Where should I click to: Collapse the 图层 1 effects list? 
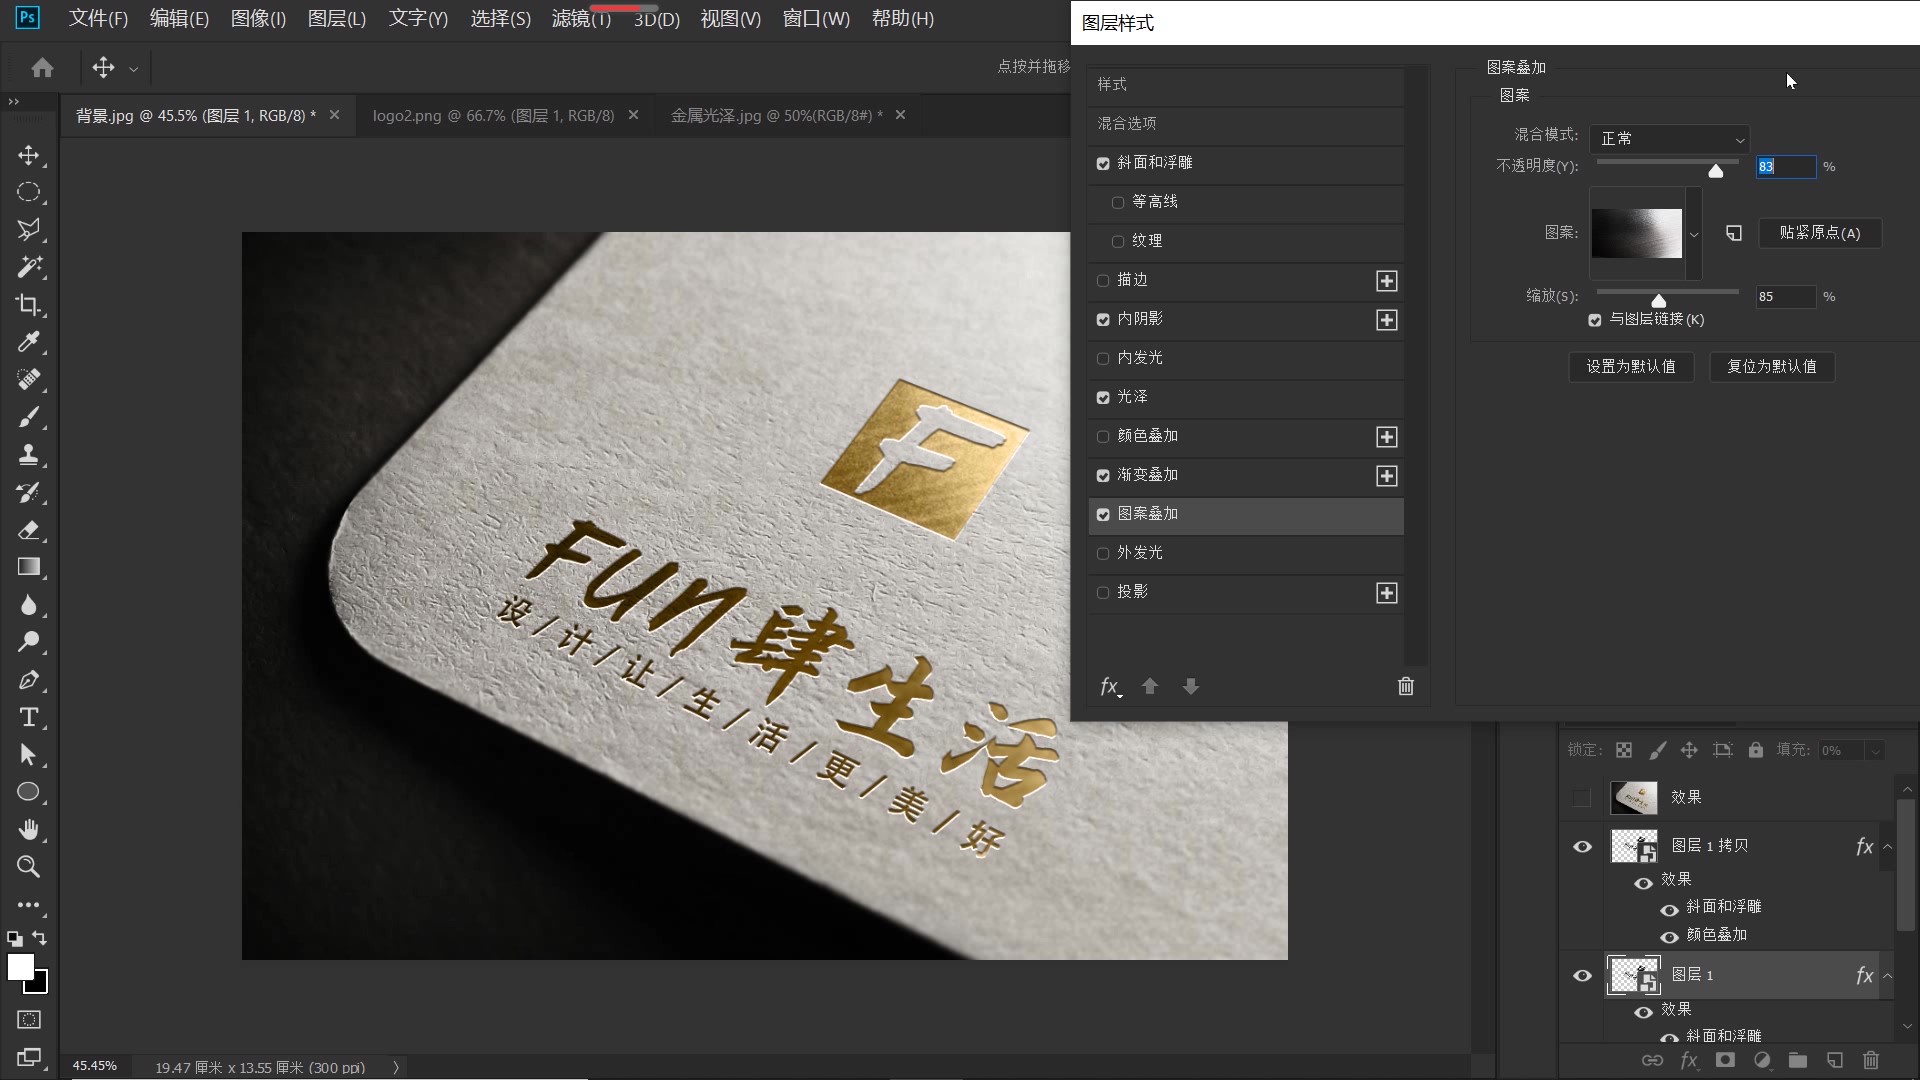[x=1888, y=976]
